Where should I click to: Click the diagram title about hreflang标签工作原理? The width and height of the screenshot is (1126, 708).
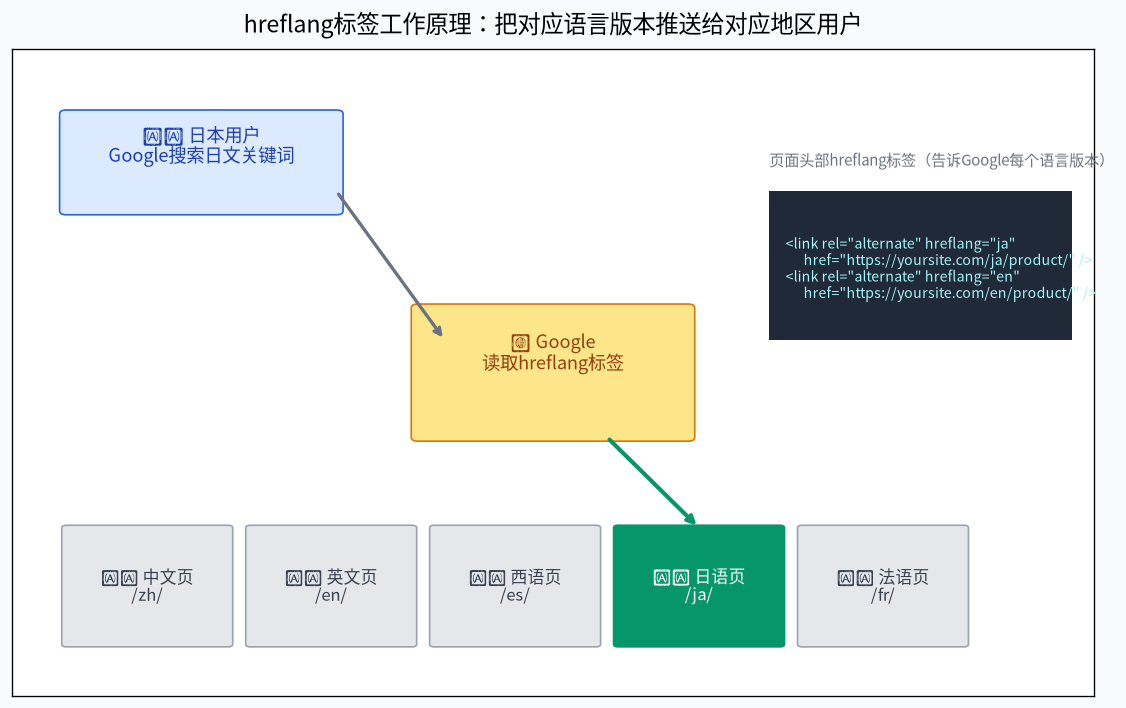point(552,24)
